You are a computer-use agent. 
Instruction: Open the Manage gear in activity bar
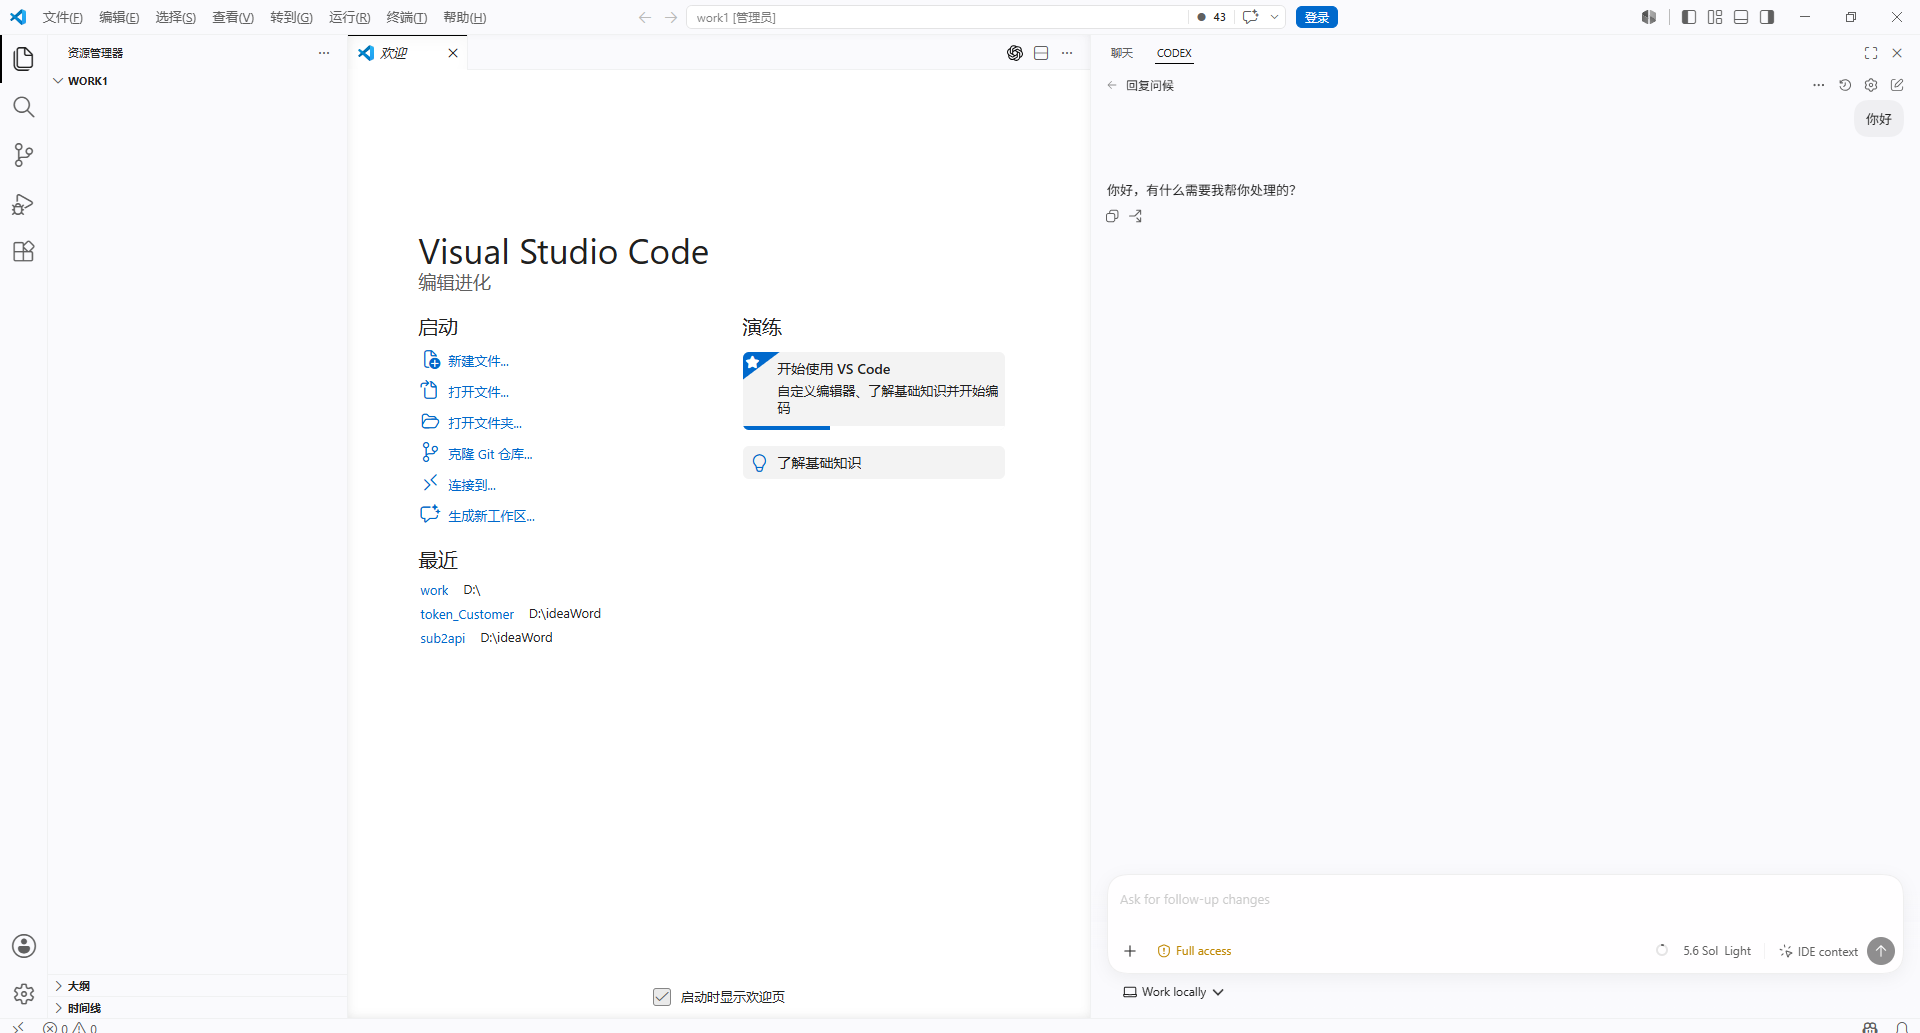(24, 994)
